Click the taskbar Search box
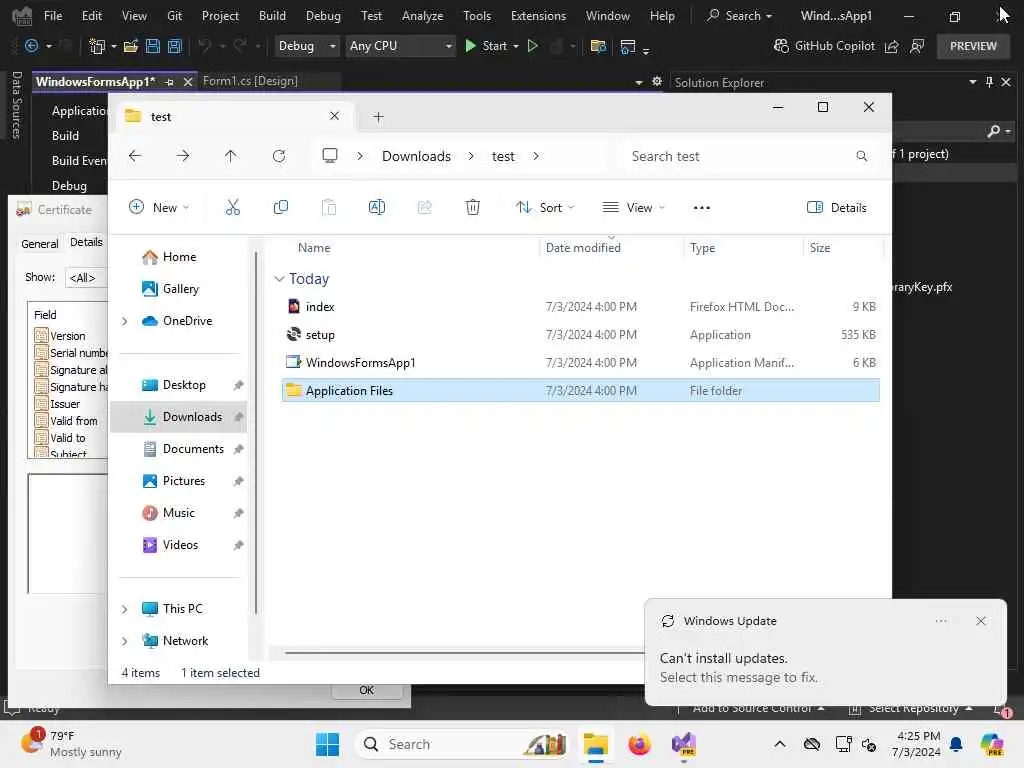This screenshot has height=768, width=1024. pos(462,744)
